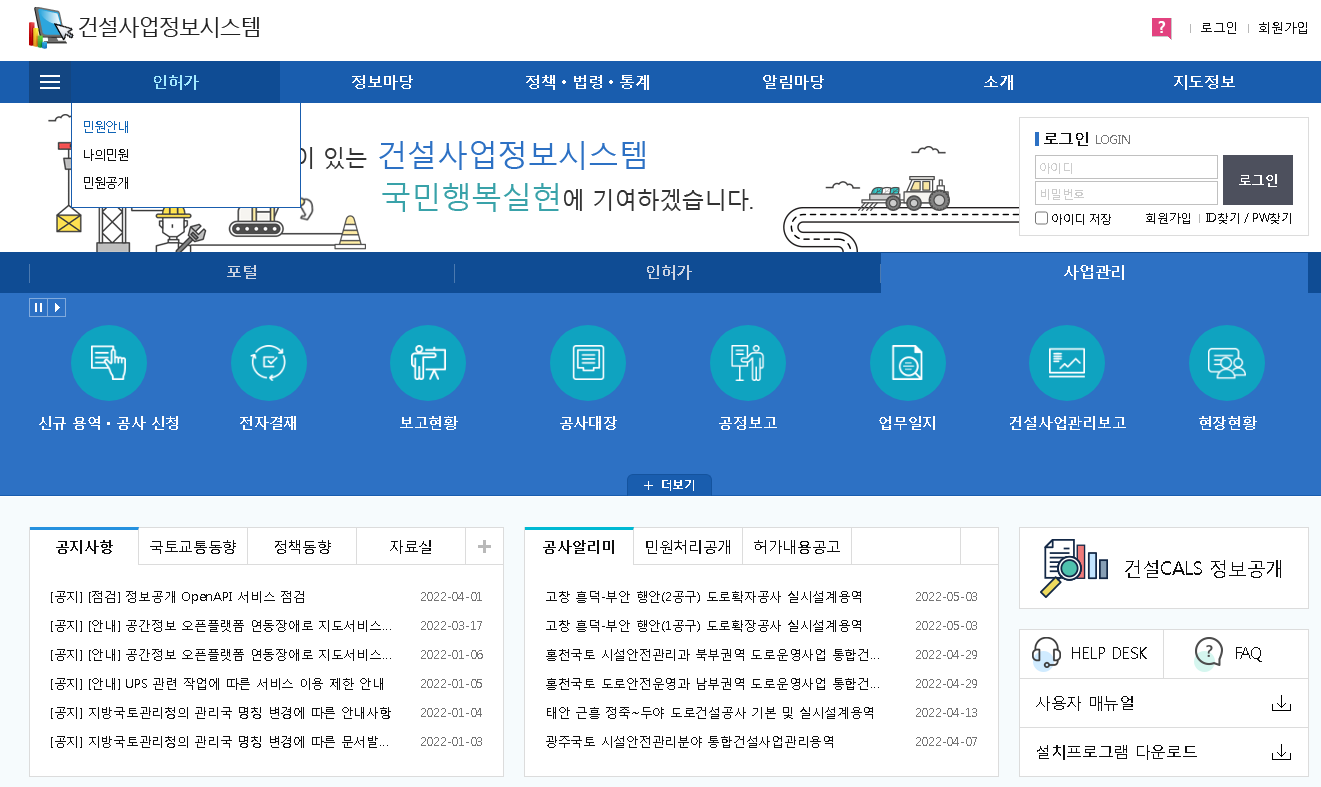Switch to the 포털 section tab
The height and width of the screenshot is (787, 1321).
tap(242, 272)
